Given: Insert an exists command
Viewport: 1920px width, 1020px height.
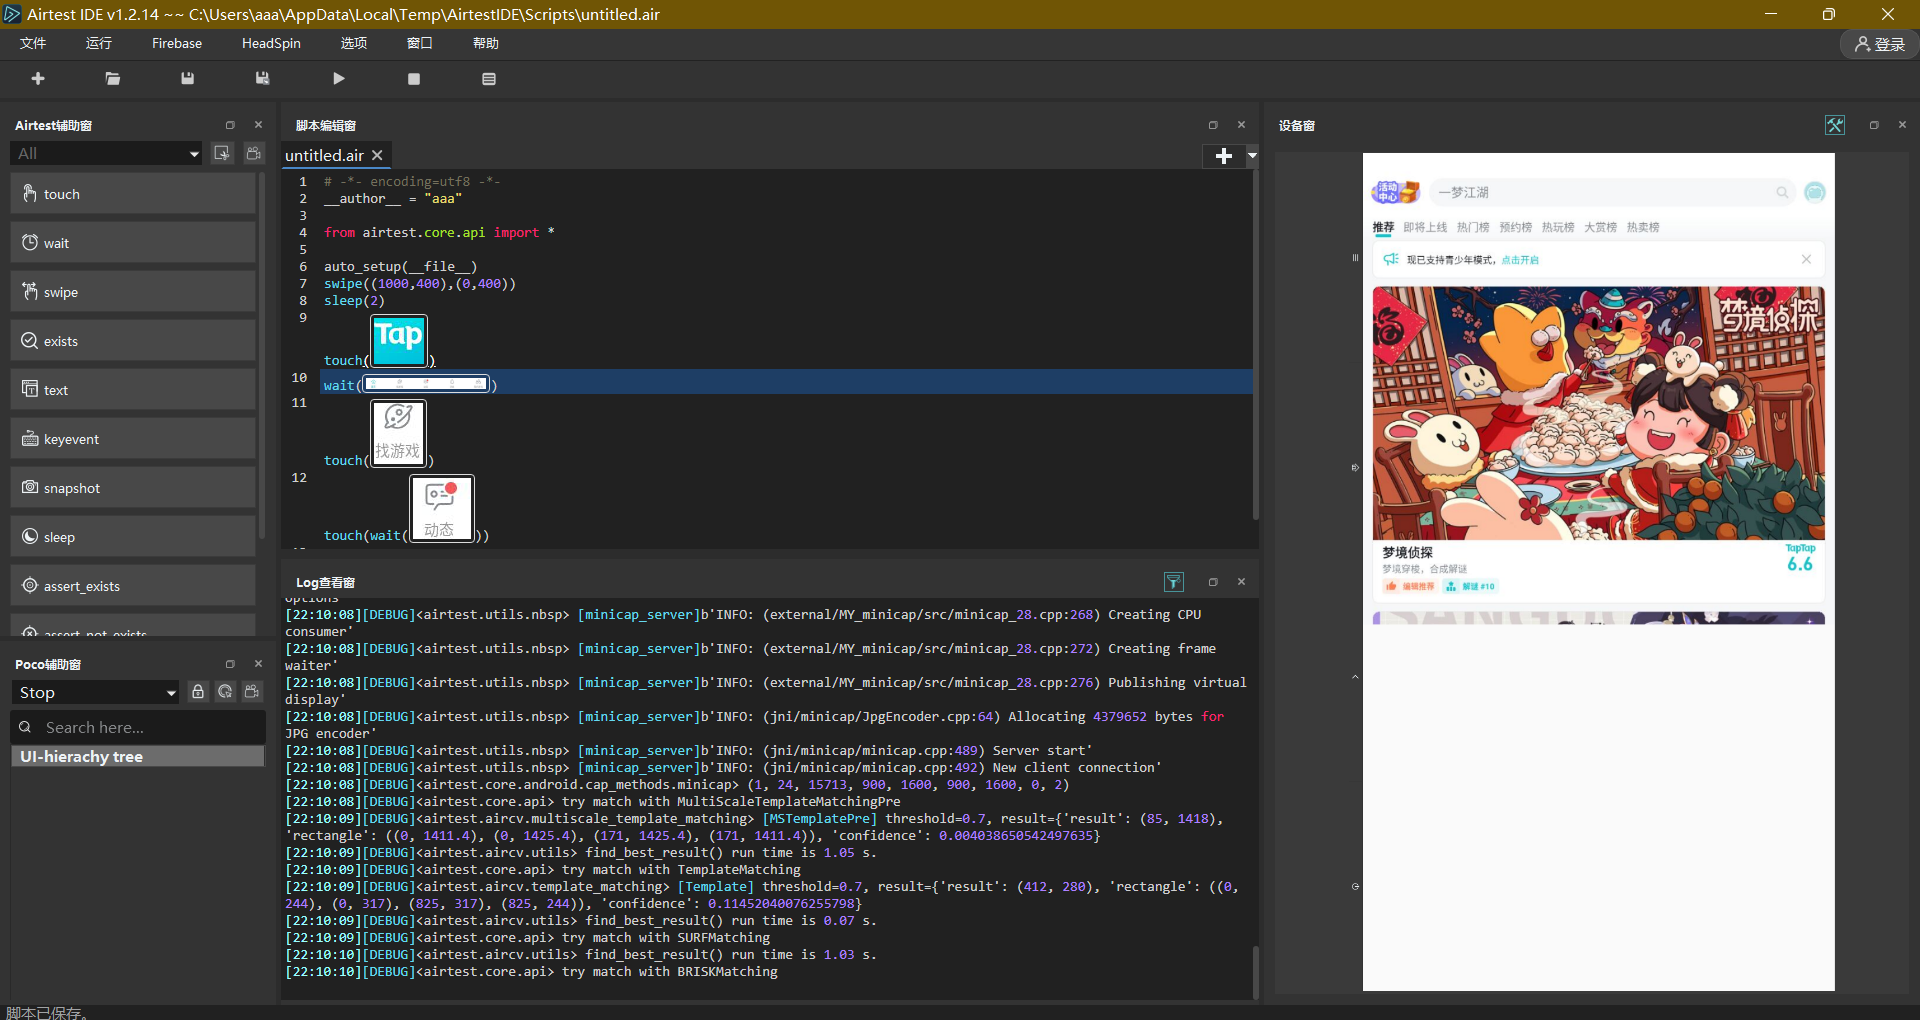Looking at the screenshot, I should tap(133, 341).
